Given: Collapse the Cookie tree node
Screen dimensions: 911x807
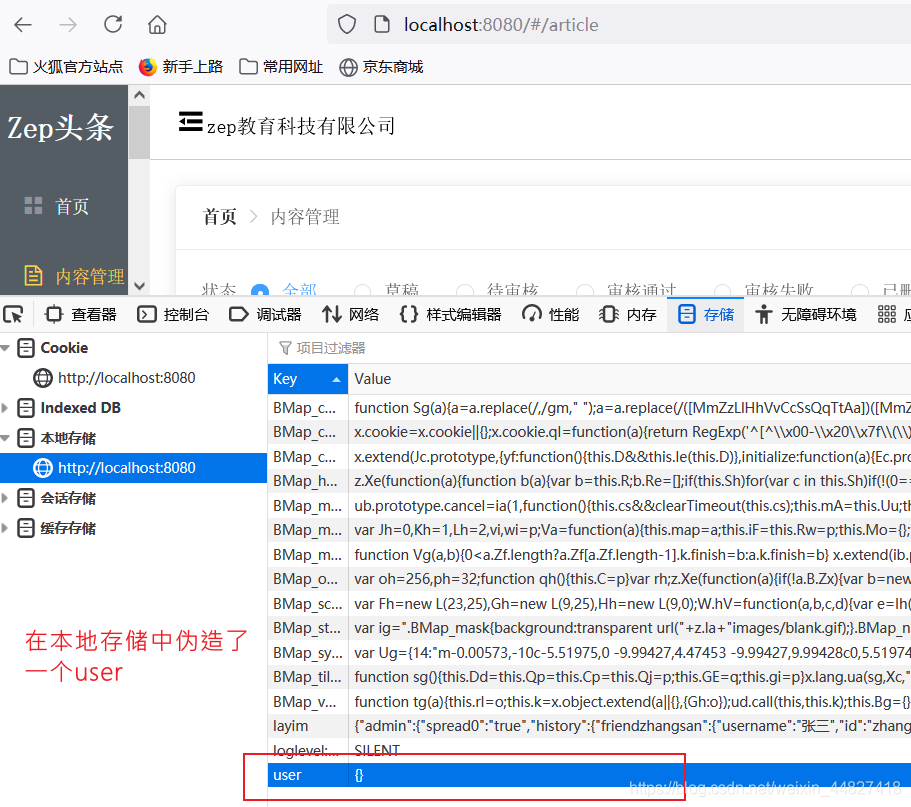Looking at the screenshot, I should pyautogui.click(x=5, y=348).
